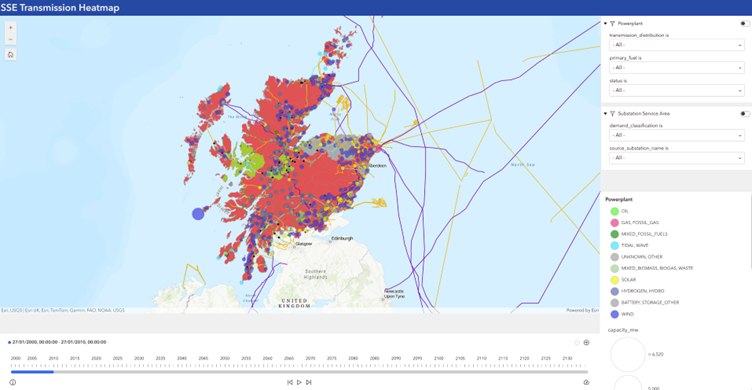Open demand_classification dropdown

(677, 135)
